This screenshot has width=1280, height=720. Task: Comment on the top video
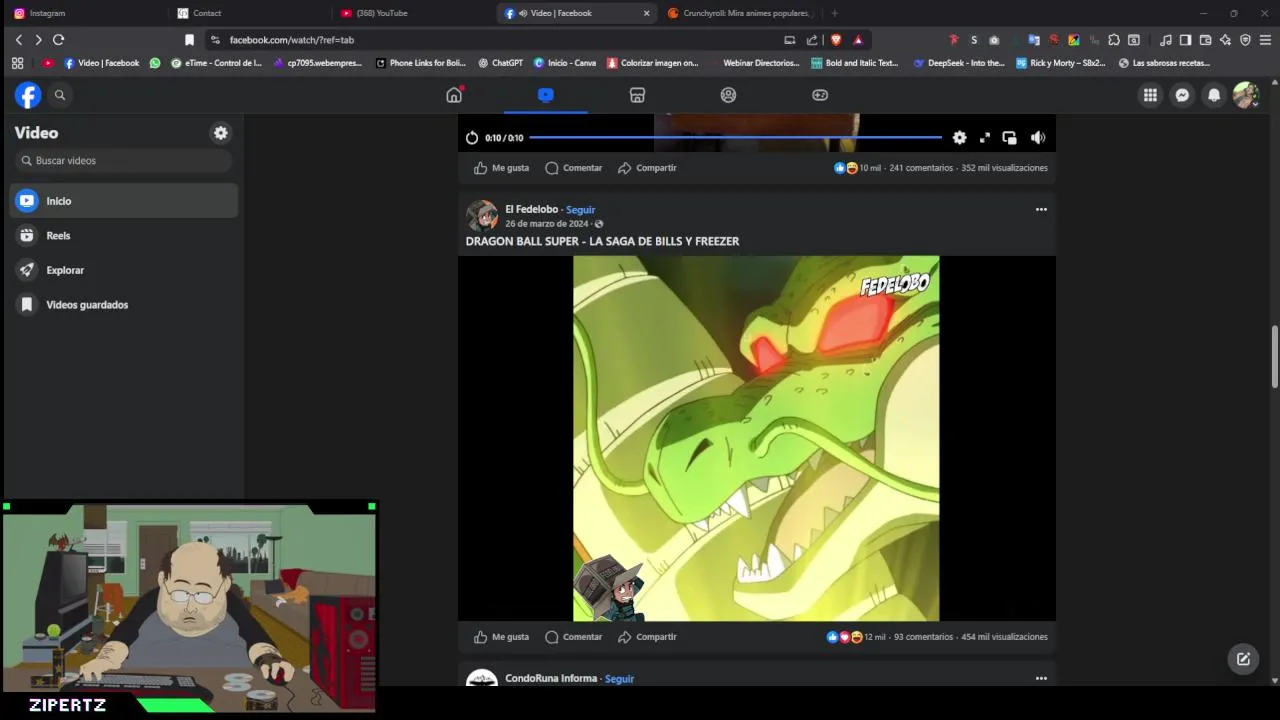tap(573, 168)
